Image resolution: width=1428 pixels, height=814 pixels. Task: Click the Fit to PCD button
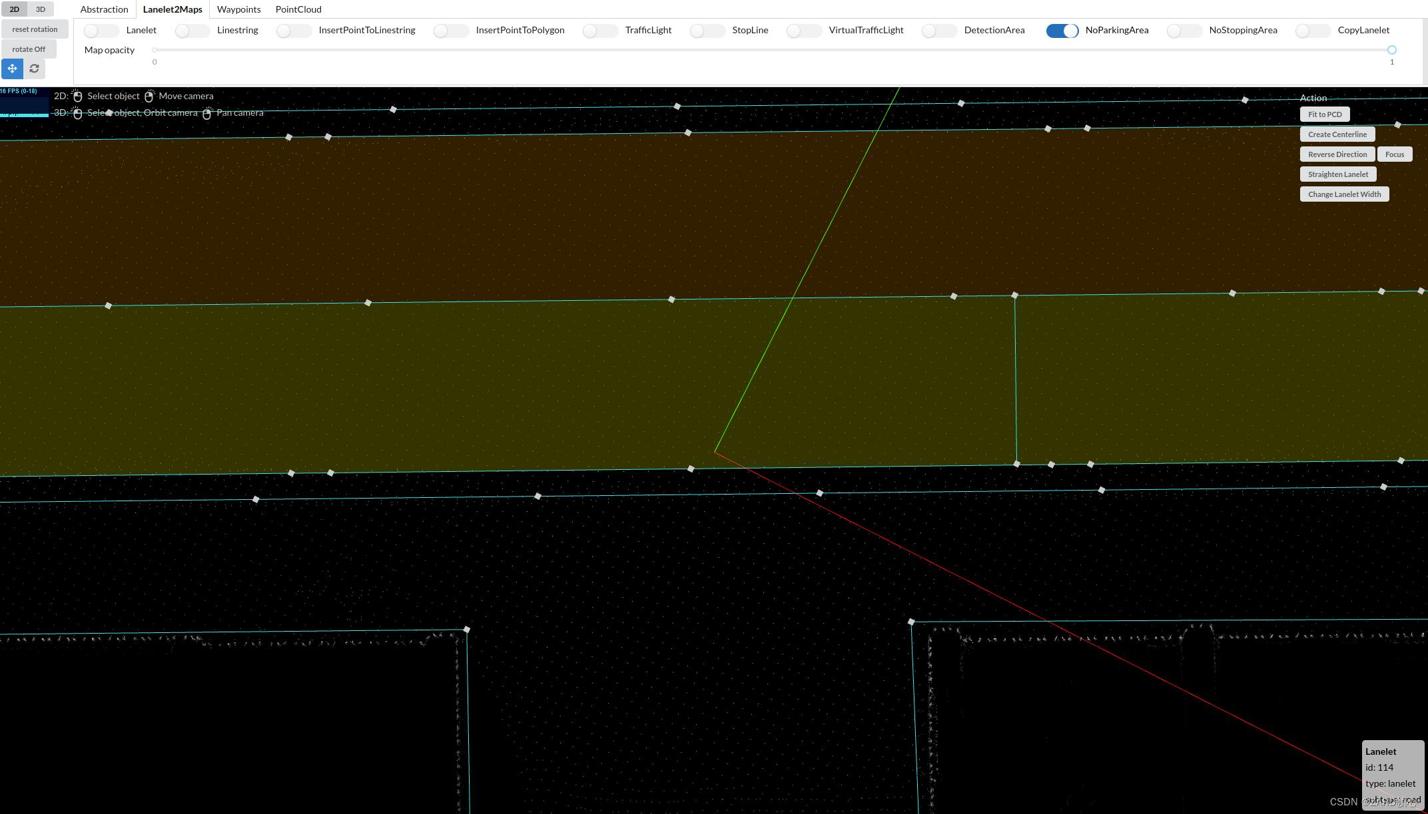[x=1324, y=114]
